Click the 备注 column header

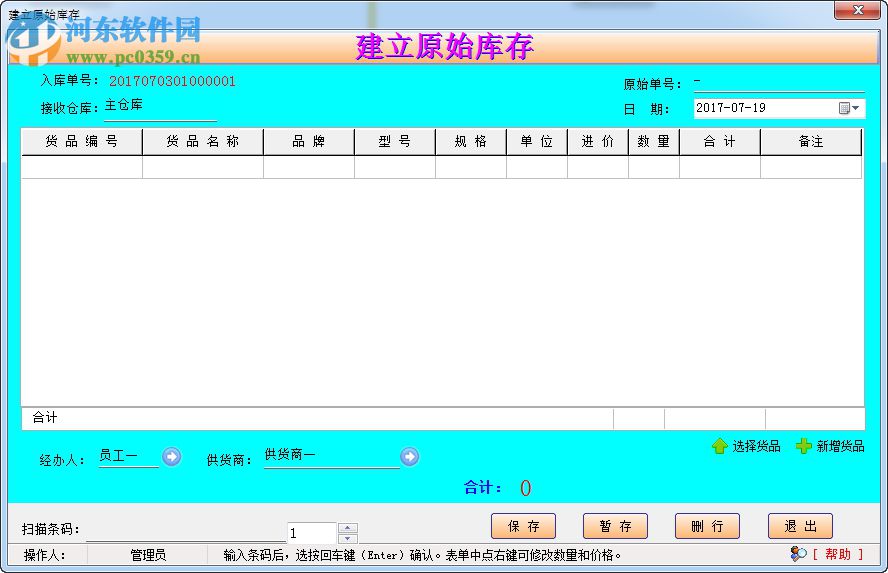coord(811,142)
